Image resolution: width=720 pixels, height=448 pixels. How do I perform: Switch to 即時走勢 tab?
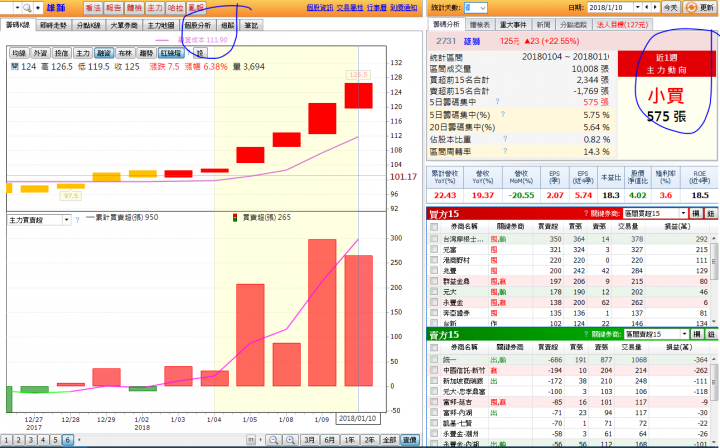[53, 25]
